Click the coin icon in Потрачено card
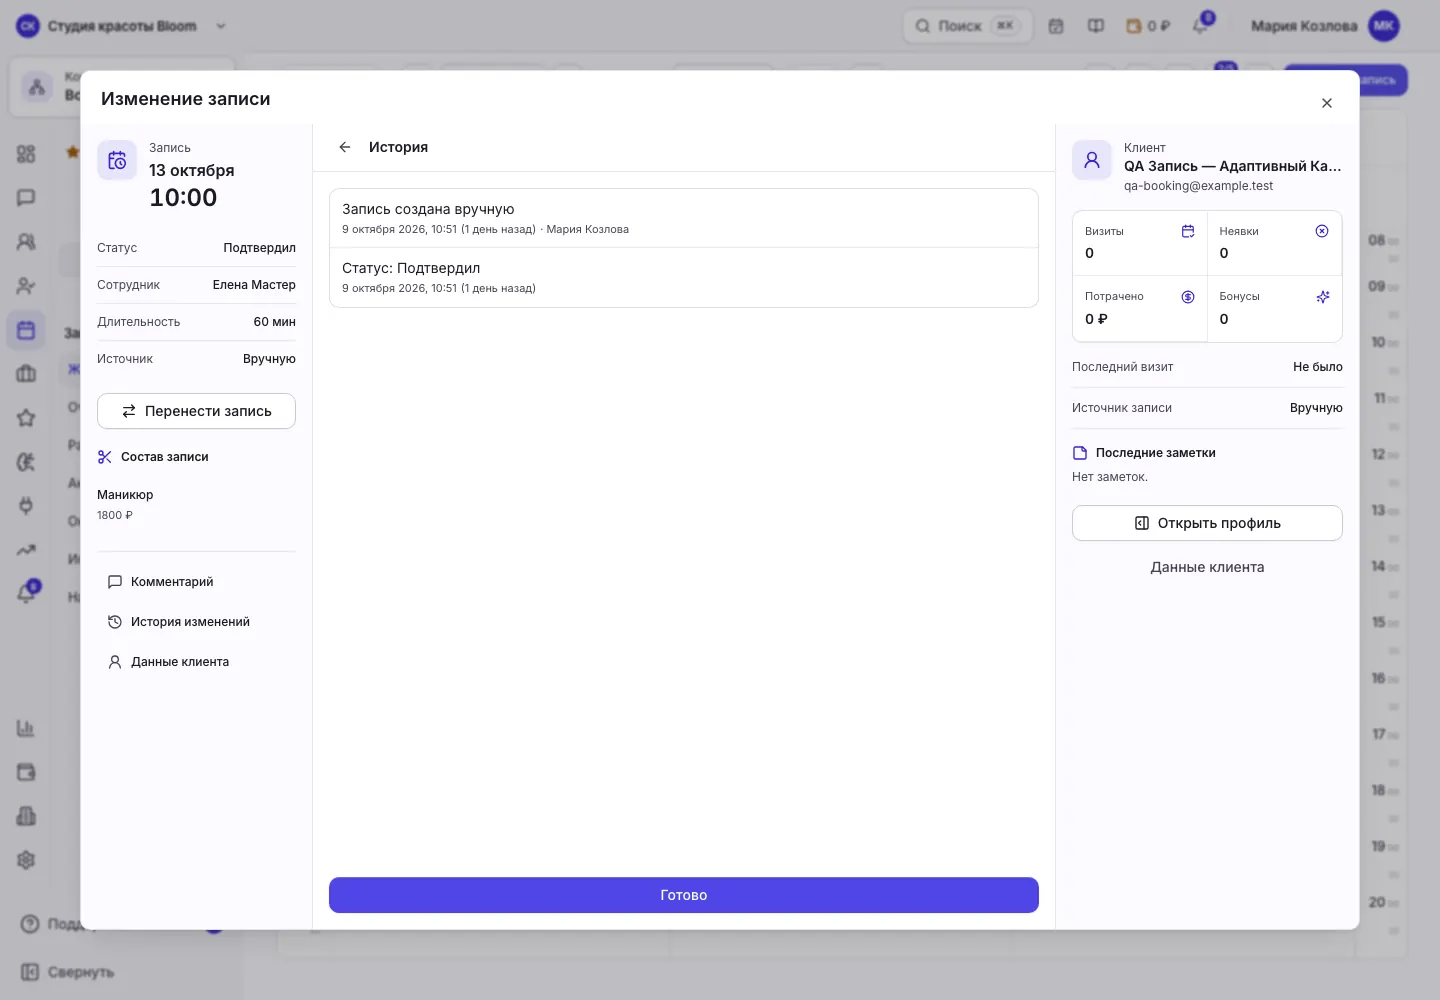Viewport: 1440px width, 1000px height. pos(1188,297)
